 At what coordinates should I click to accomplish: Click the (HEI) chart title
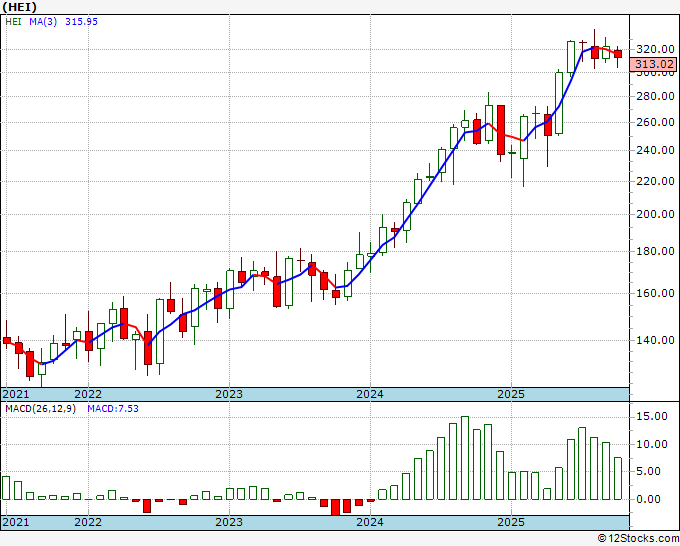[20, 7]
